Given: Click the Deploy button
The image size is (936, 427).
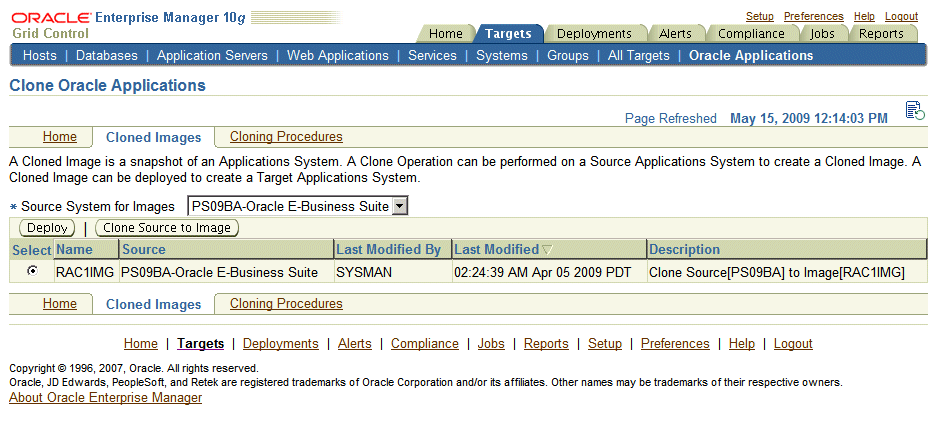Looking at the screenshot, I should tap(47, 228).
